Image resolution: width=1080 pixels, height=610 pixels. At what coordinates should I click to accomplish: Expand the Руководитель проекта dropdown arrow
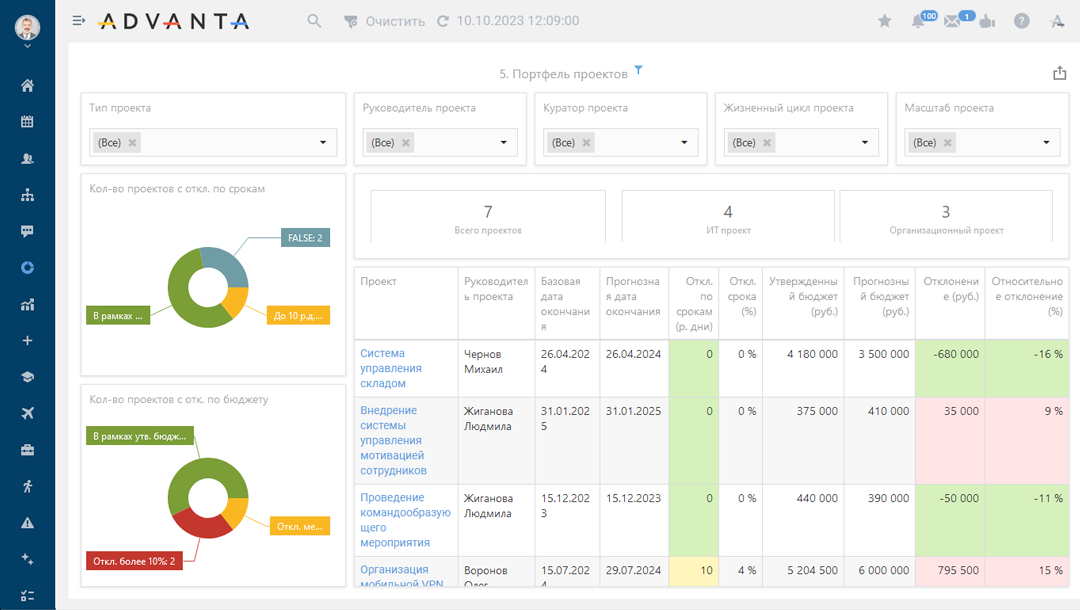pyautogui.click(x=504, y=143)
